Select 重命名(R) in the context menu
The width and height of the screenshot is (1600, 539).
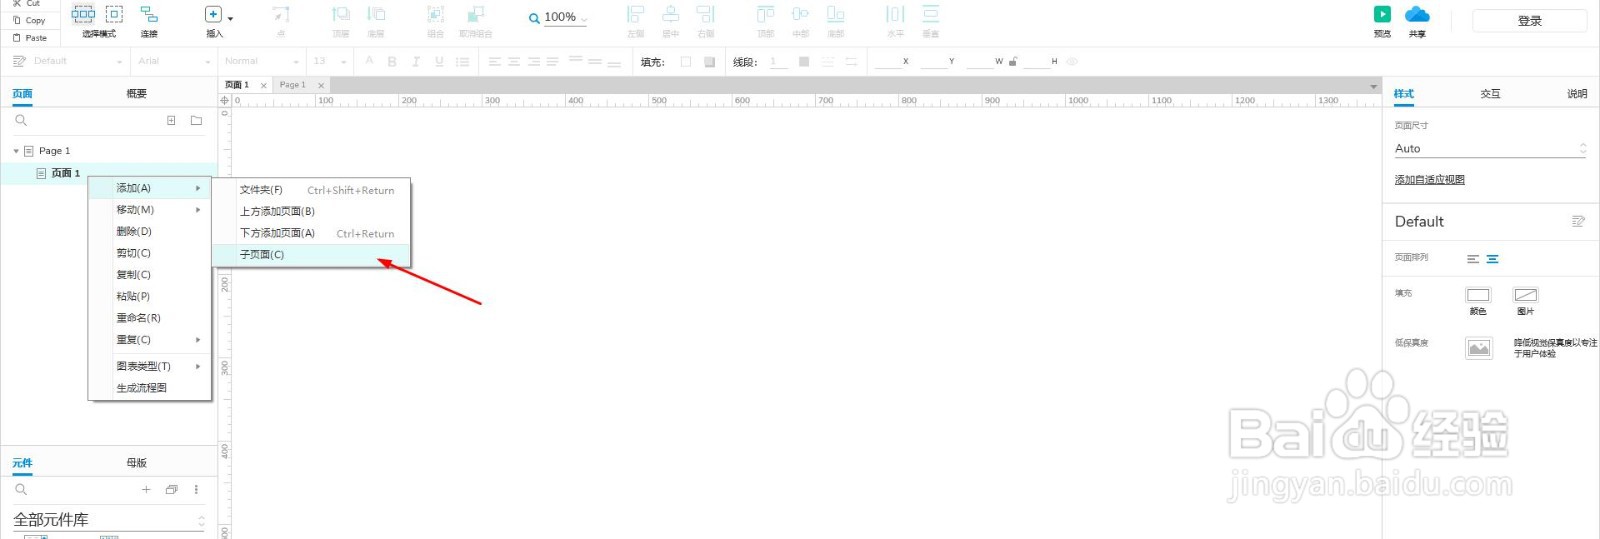pyautogui.click(x=150, y=318)
